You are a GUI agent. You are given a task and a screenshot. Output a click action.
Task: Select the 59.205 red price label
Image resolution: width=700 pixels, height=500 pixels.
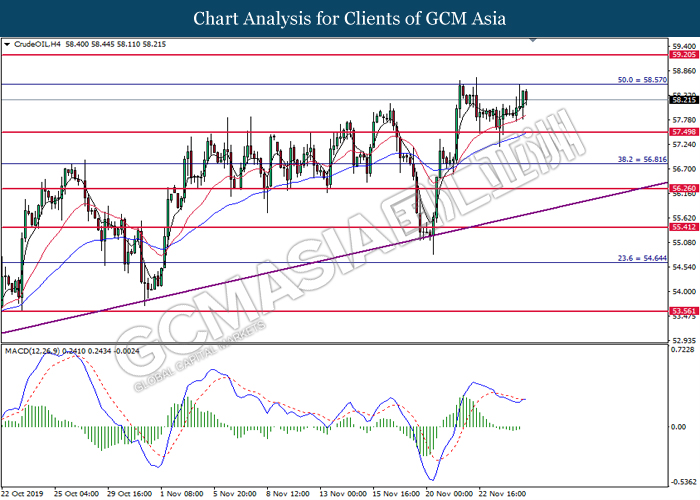(x=684, y=54)
